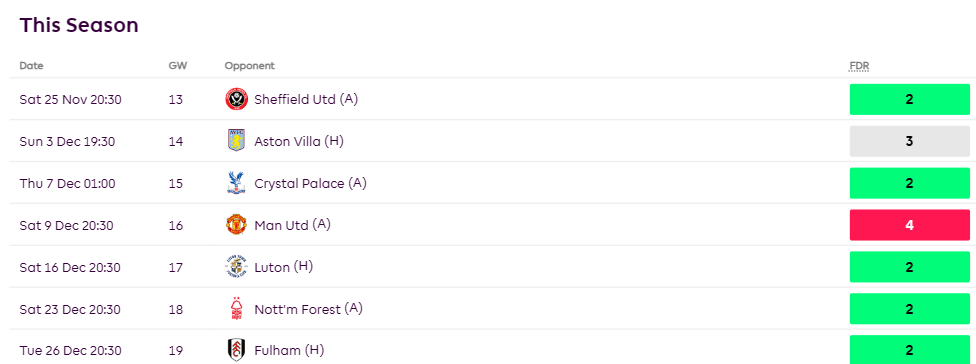Click the GW column header

tap(177, 66)
